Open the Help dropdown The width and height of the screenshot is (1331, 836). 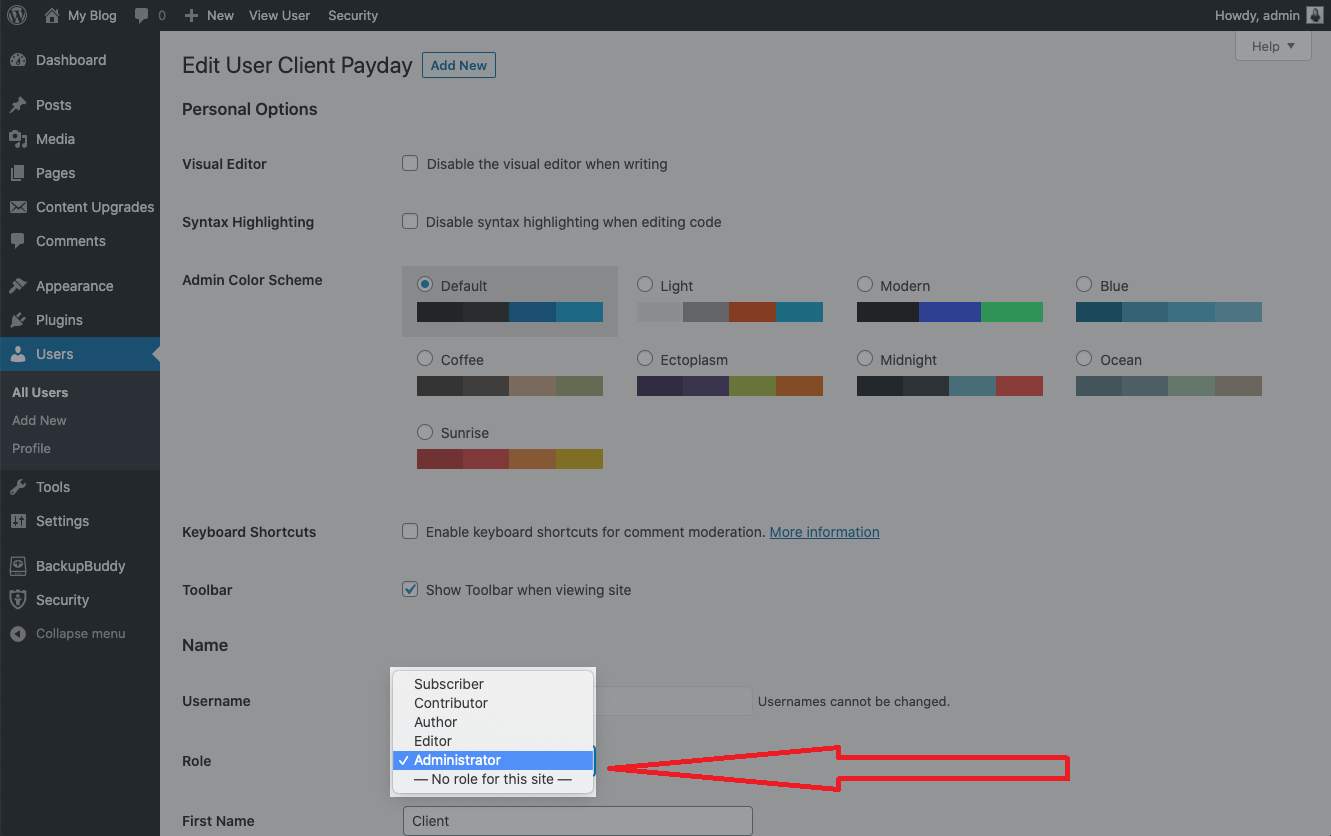tap(1272, 46)
